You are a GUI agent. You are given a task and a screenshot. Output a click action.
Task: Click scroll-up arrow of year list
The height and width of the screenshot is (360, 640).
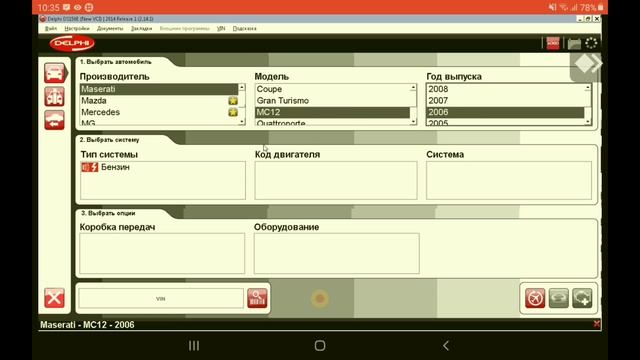[x=587, y=87]
